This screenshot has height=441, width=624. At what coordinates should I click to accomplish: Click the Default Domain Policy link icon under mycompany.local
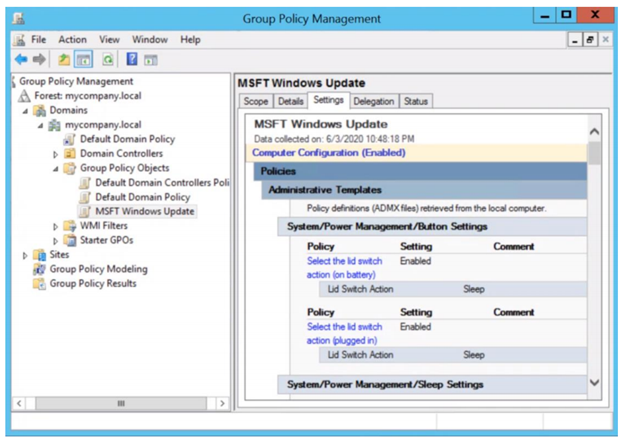click(x=69, y=139)
